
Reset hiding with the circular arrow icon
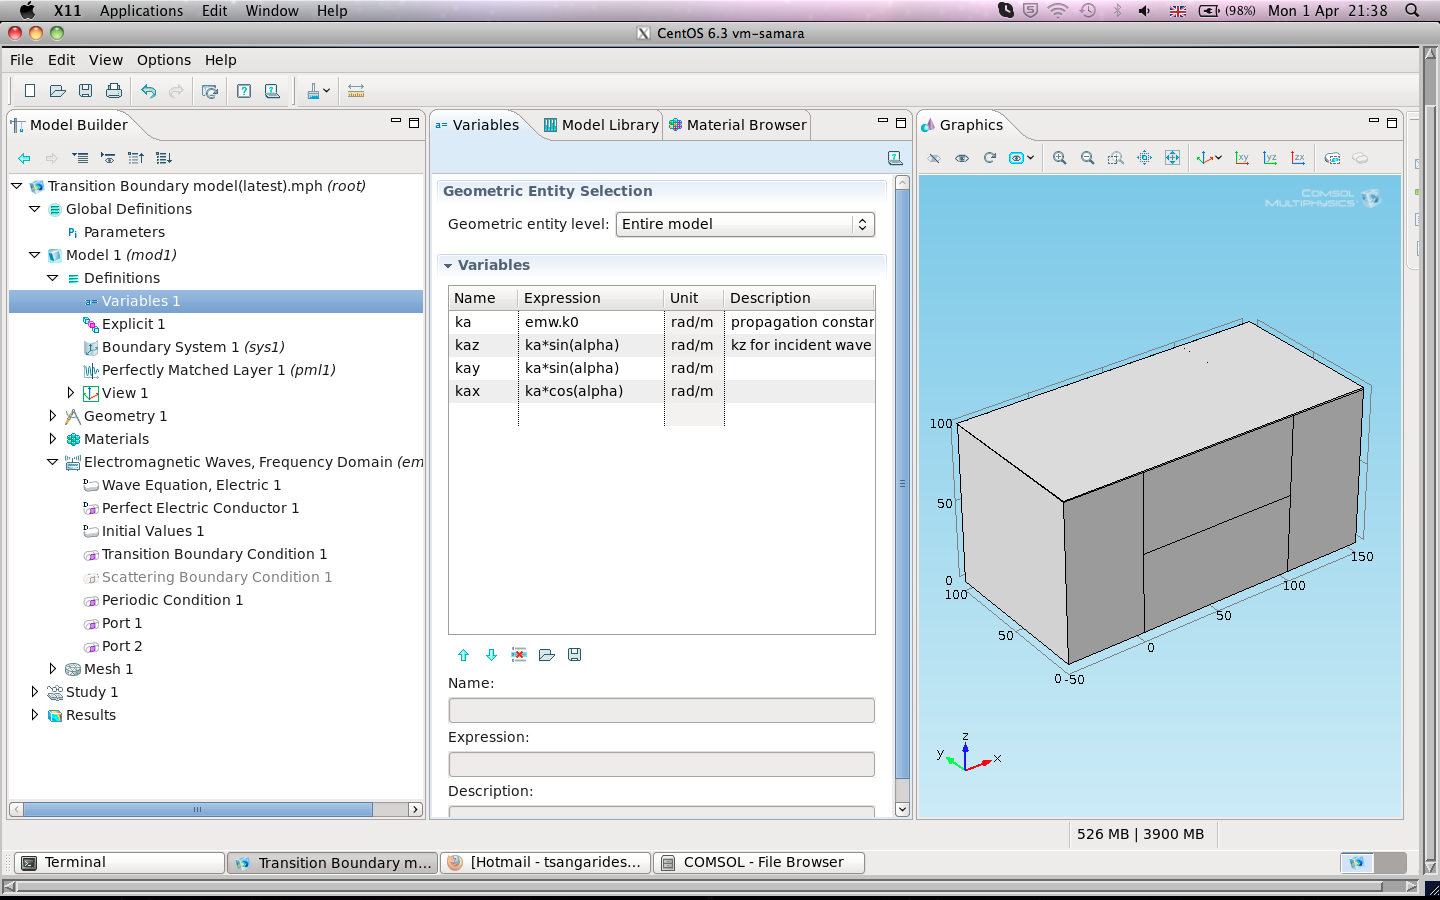click(990, 158)
